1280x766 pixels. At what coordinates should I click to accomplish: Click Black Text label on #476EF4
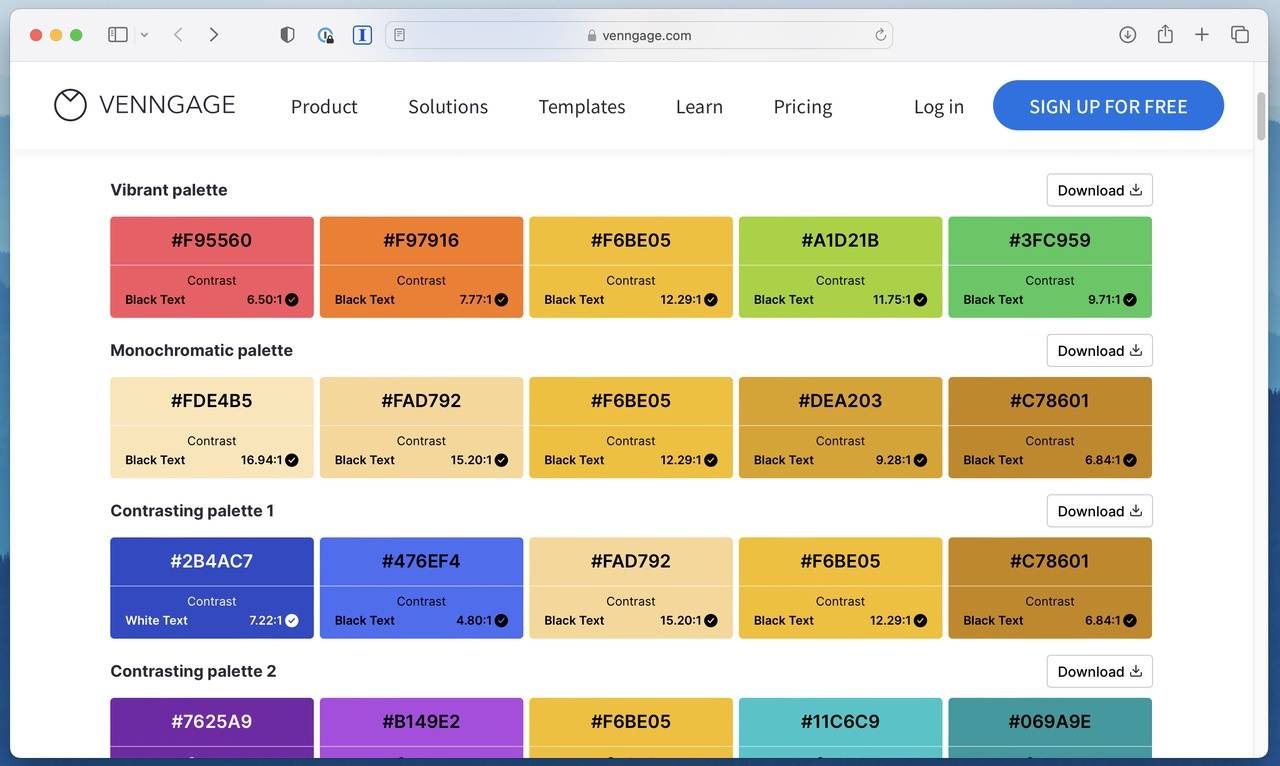(x=365, y=620)
